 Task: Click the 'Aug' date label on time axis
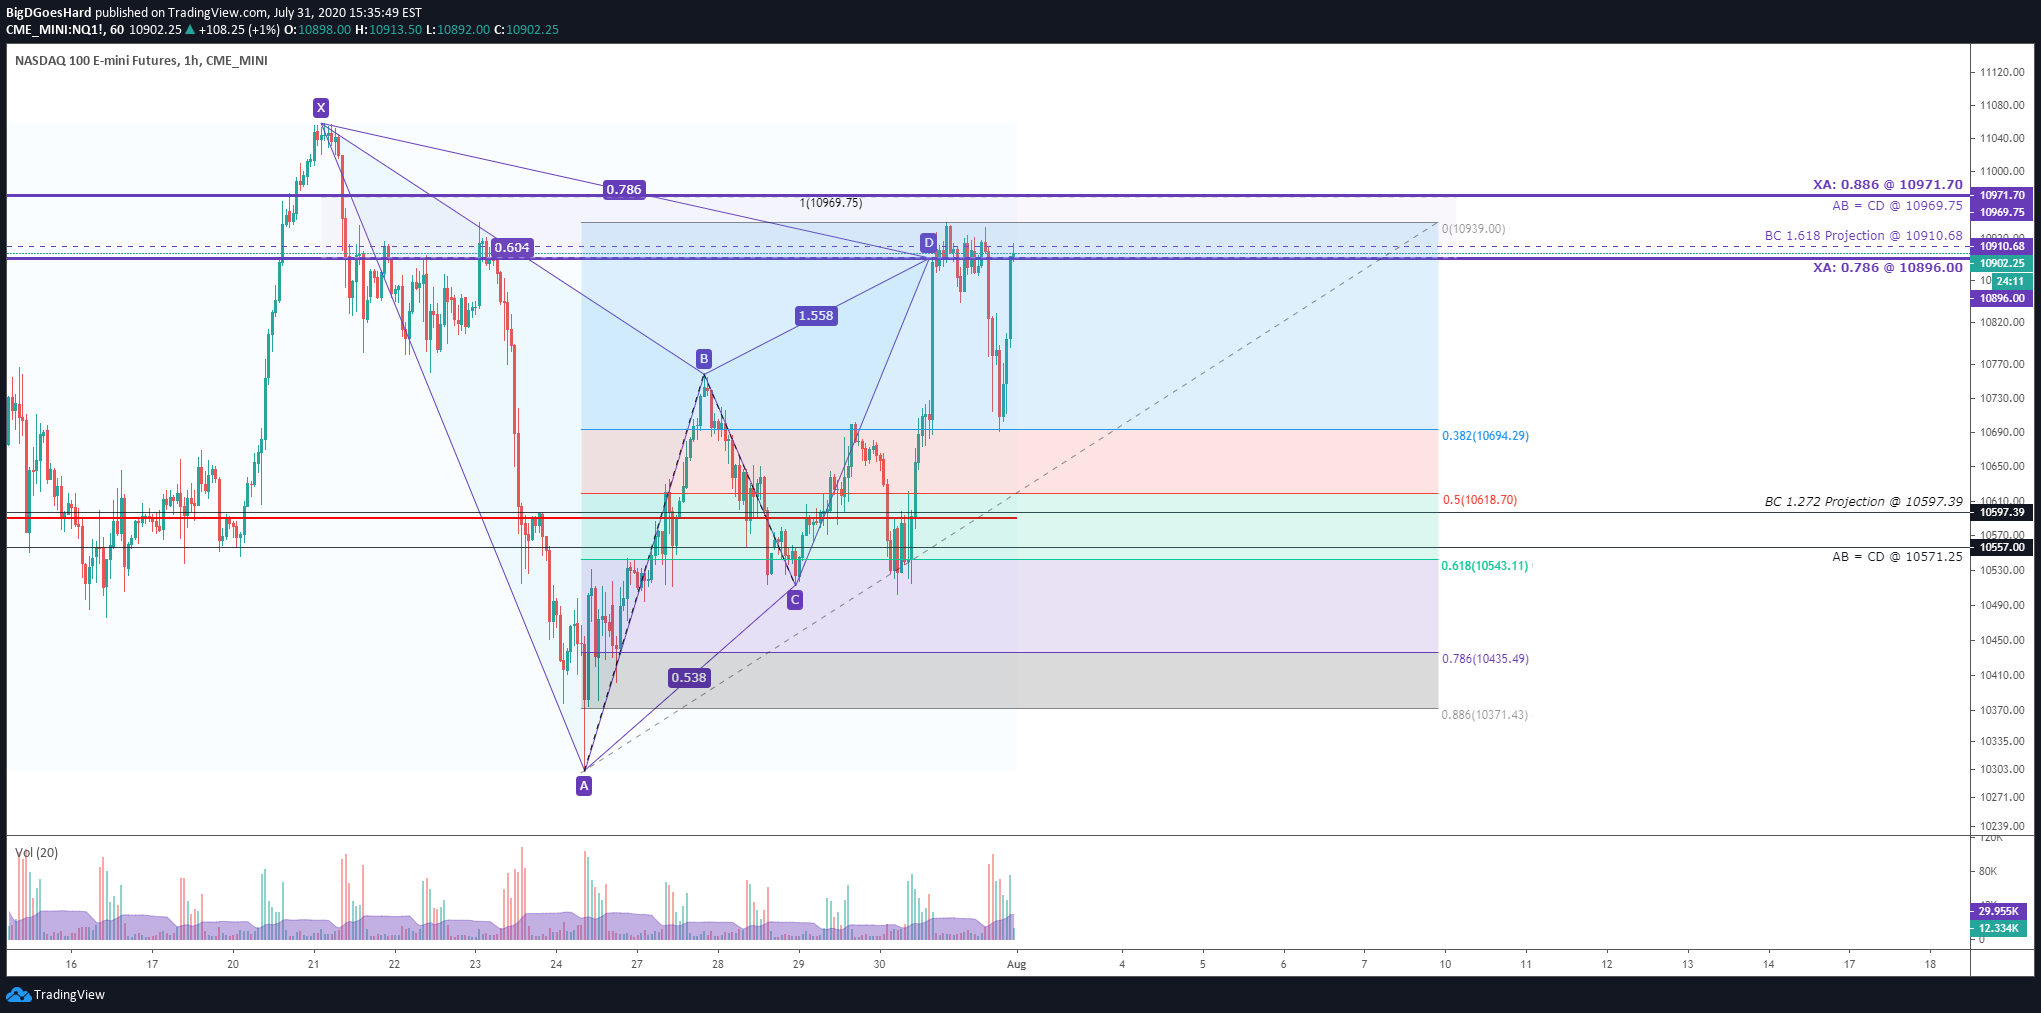point(1016,965)
